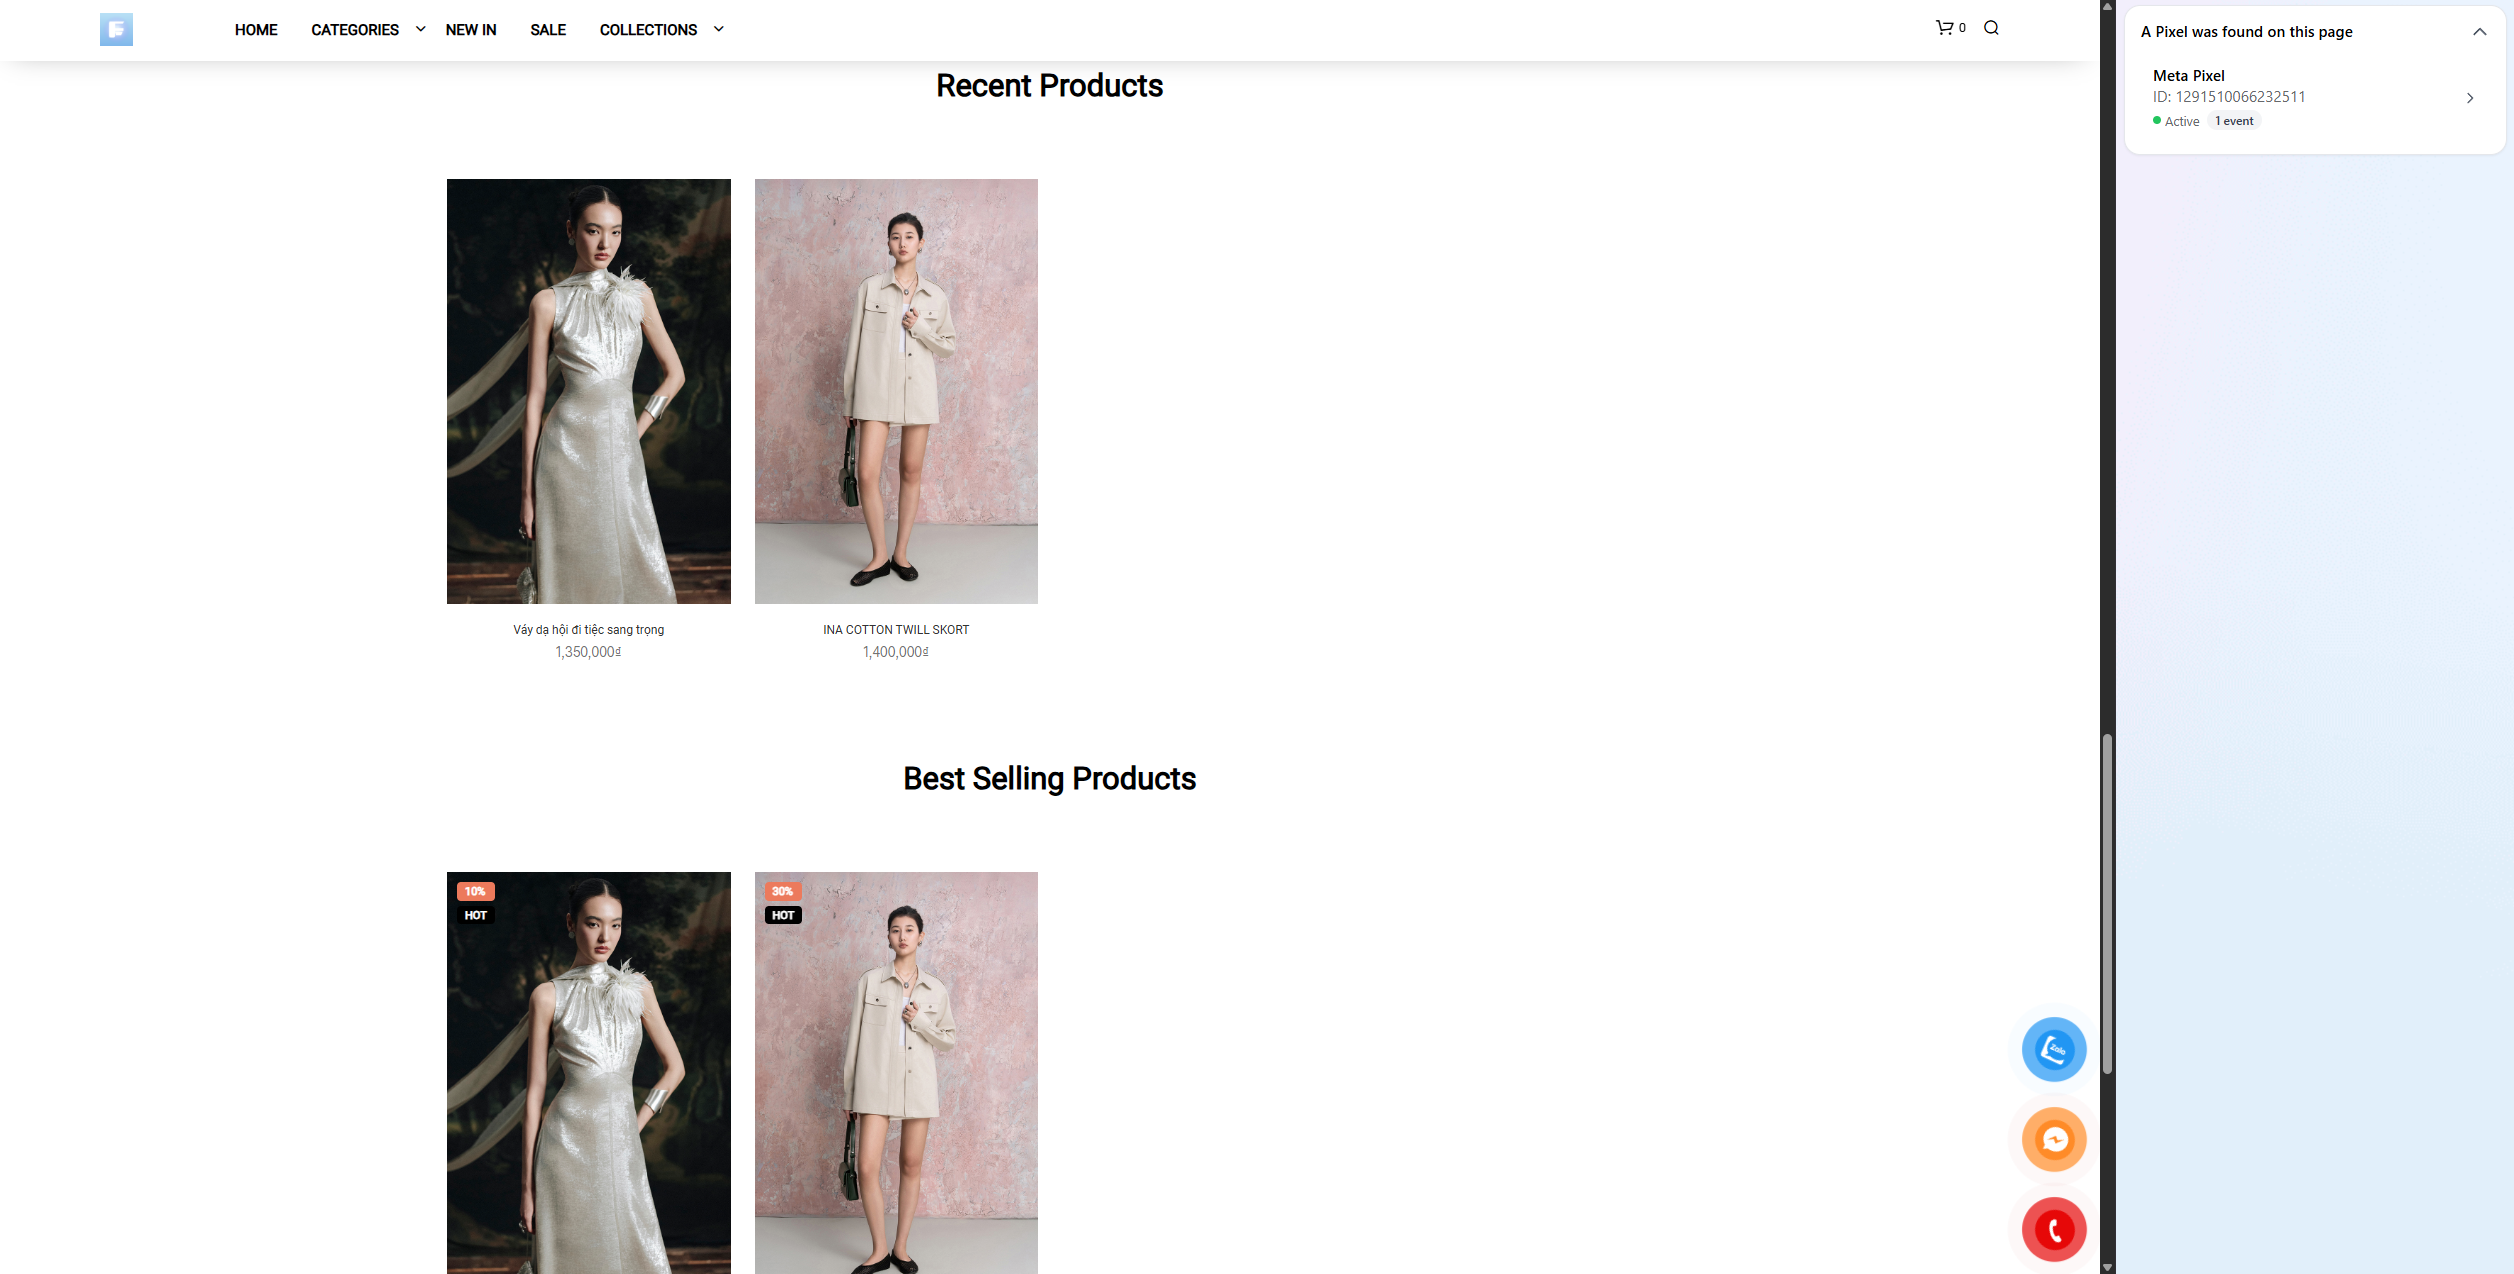Click the 10% discount badge

tap(475, 891)
